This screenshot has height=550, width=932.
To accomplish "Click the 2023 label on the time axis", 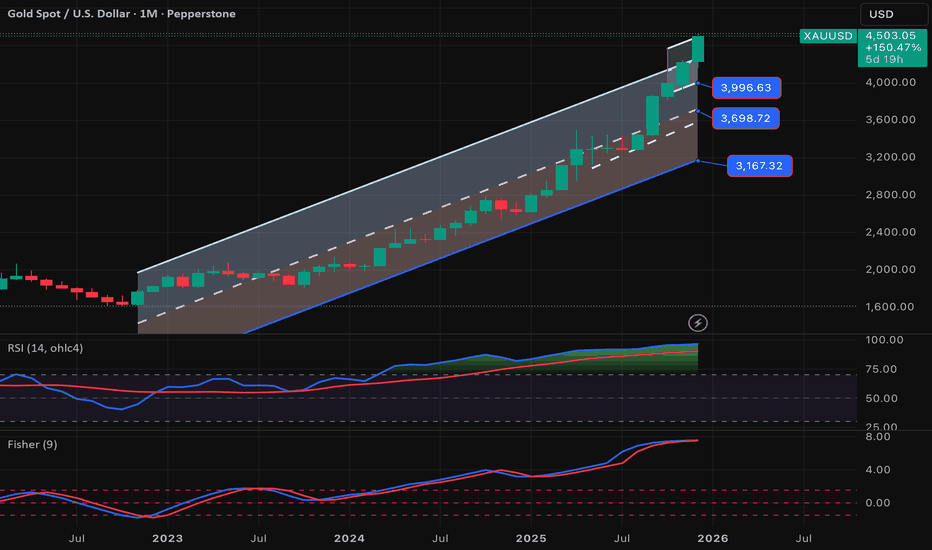I will click(x=167, y=539).
